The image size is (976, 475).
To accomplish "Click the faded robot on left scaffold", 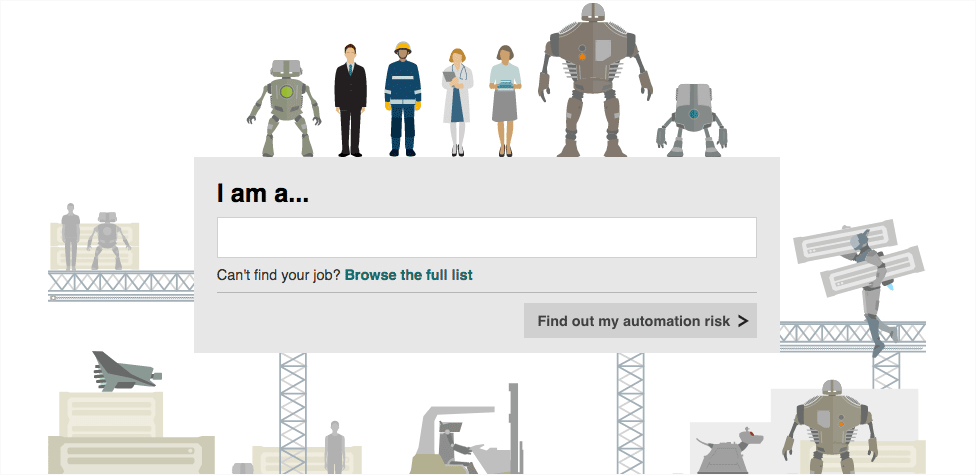I will click(x=108, y=241).
